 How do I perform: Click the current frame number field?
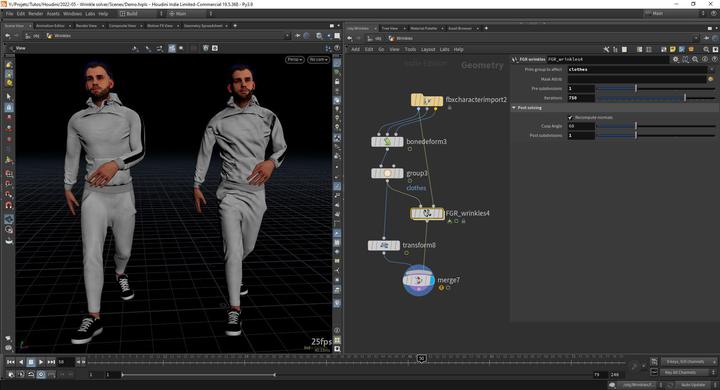point(66,362)
